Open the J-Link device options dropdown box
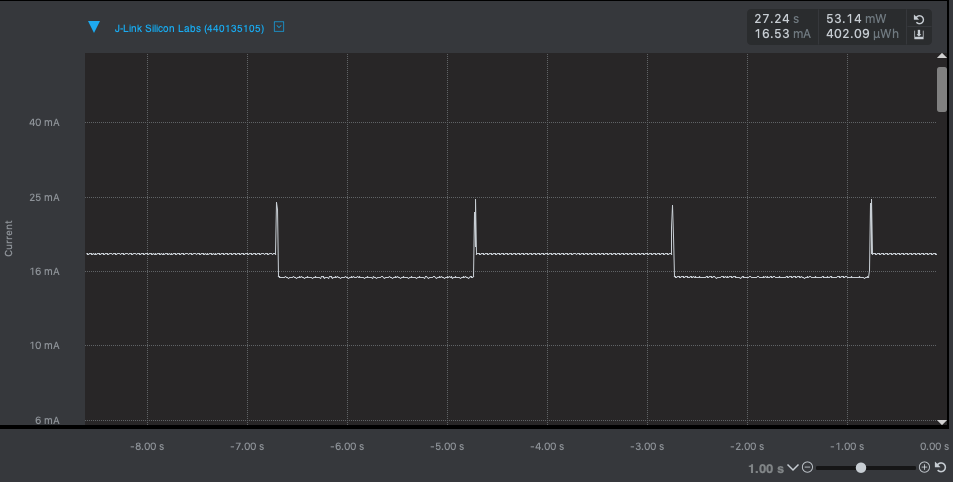This screenshot has width=953, height=482. coord(279,27)
